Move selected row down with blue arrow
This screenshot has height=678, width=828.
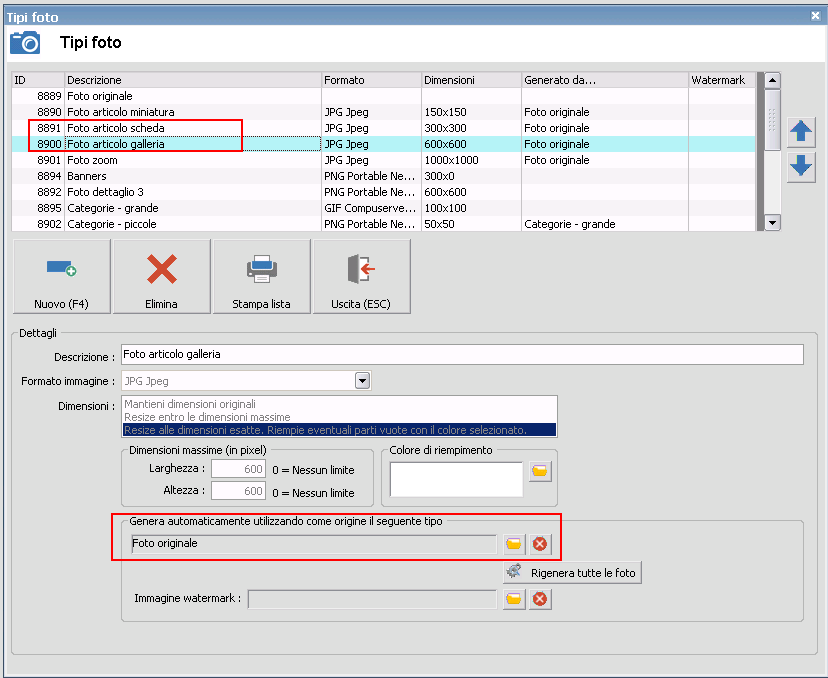pyautogui.click(x=801, y=166)
